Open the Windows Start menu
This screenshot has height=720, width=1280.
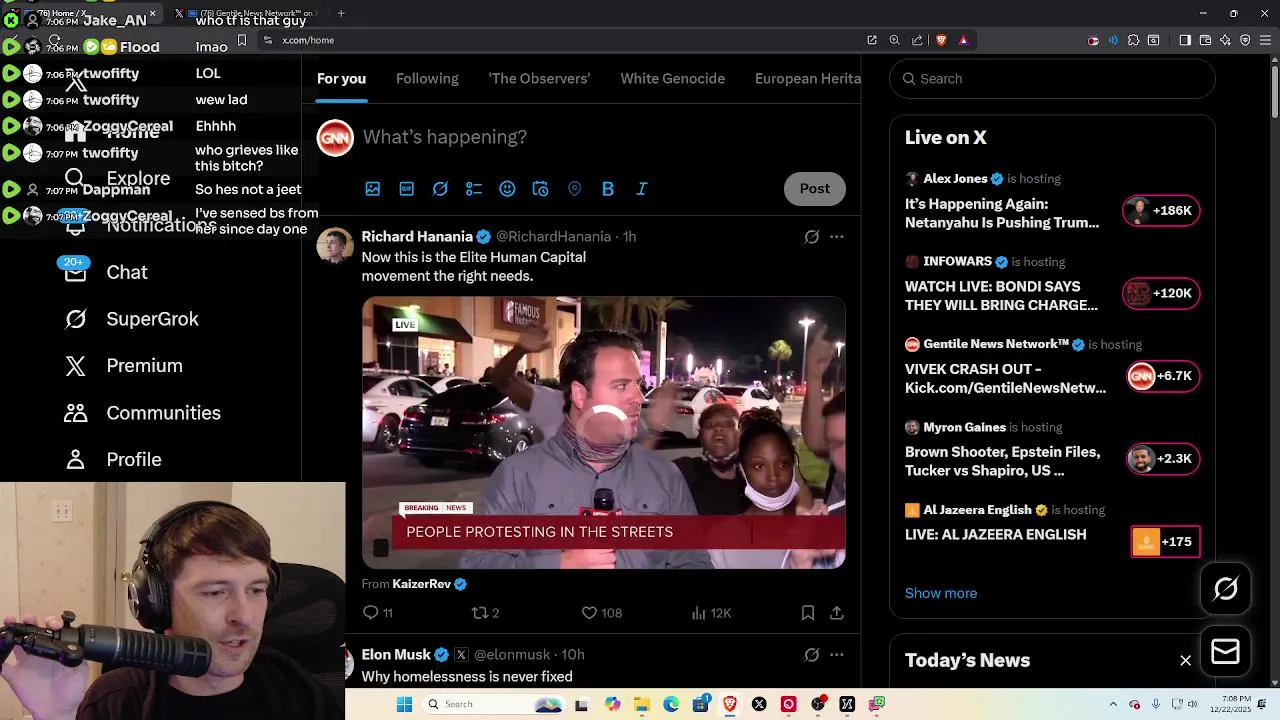pos(404,704)
